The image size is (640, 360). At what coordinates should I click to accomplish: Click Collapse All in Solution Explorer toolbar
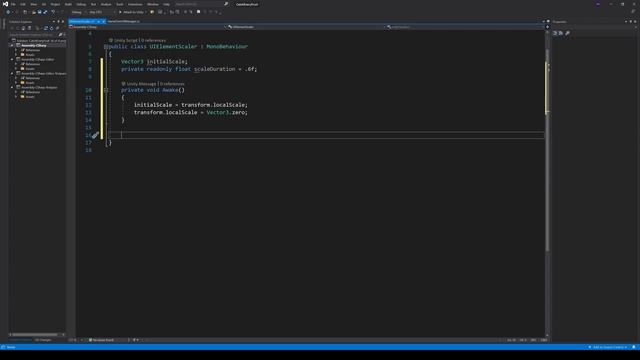click(x=46, y=28)
